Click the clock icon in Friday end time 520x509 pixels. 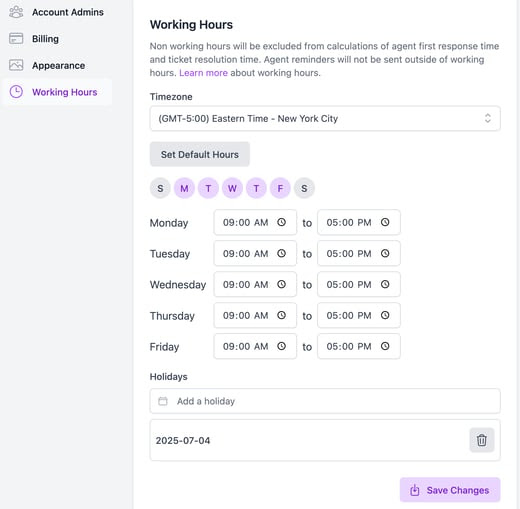[x=385, y=346]
